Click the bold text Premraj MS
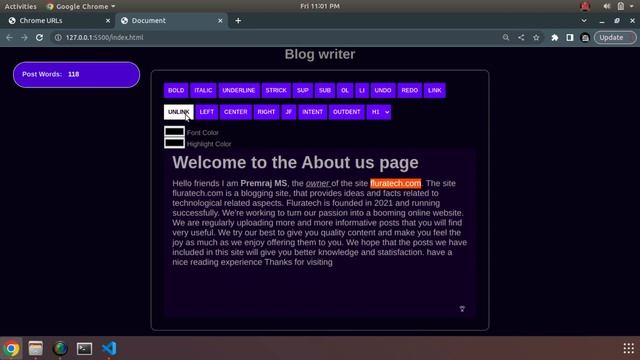This screenshot has height=360, width=640. point(264,183)
